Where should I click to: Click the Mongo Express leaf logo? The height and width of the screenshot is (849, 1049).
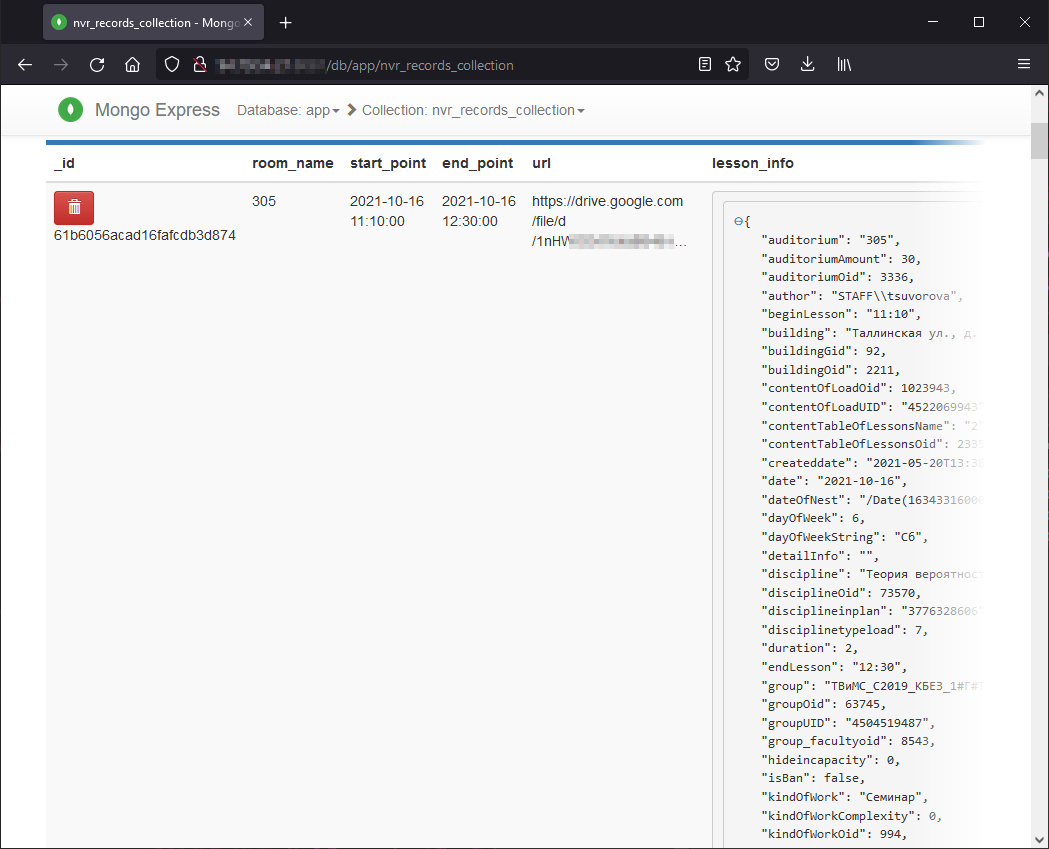click(x=70, y=110)
